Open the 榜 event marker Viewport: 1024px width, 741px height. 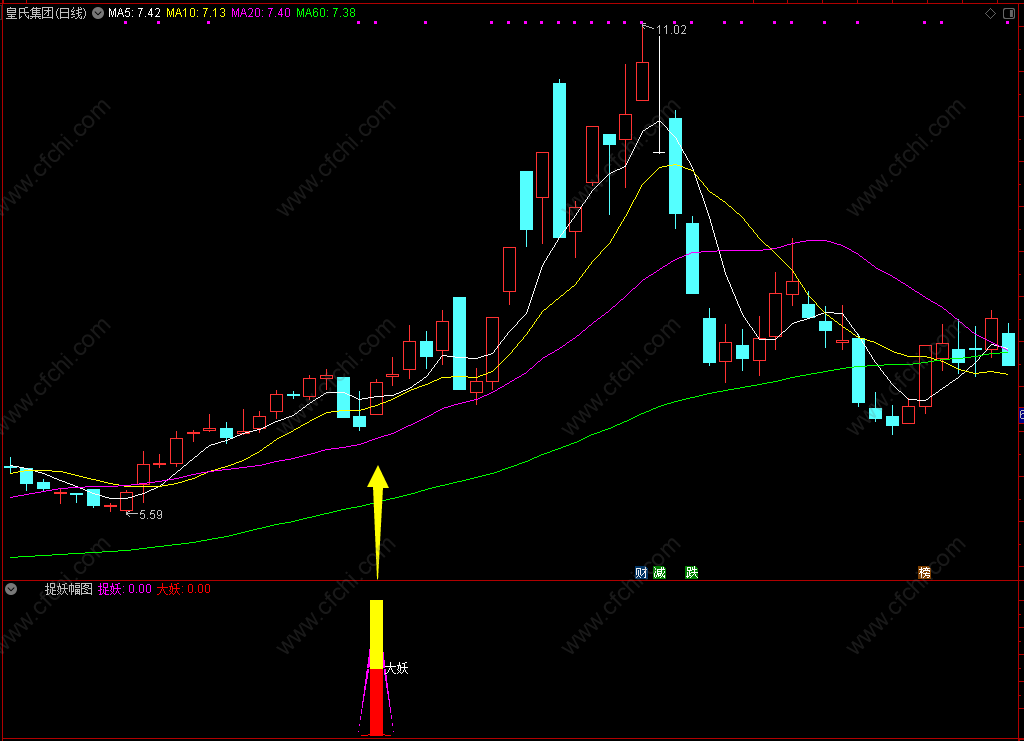pyautogui.click(x=925, y=573)
